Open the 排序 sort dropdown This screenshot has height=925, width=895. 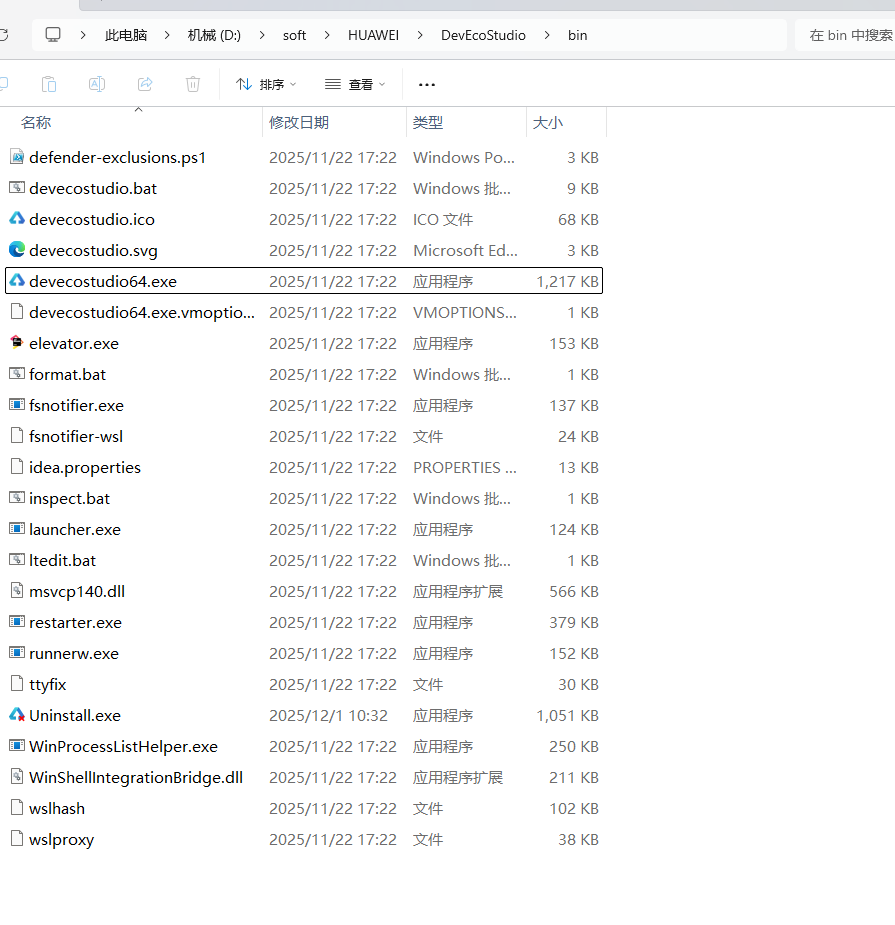[265, 84]
